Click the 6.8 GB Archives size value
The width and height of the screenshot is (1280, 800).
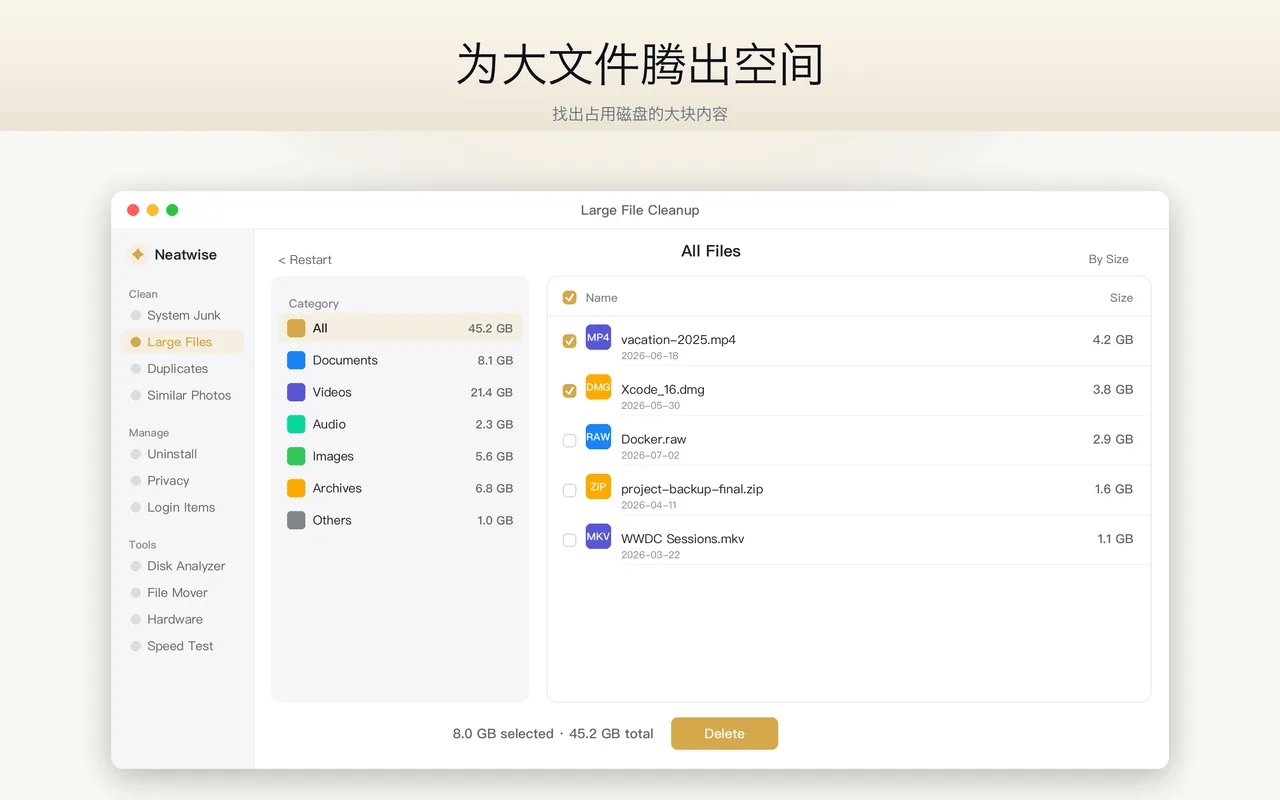point(494,488)
